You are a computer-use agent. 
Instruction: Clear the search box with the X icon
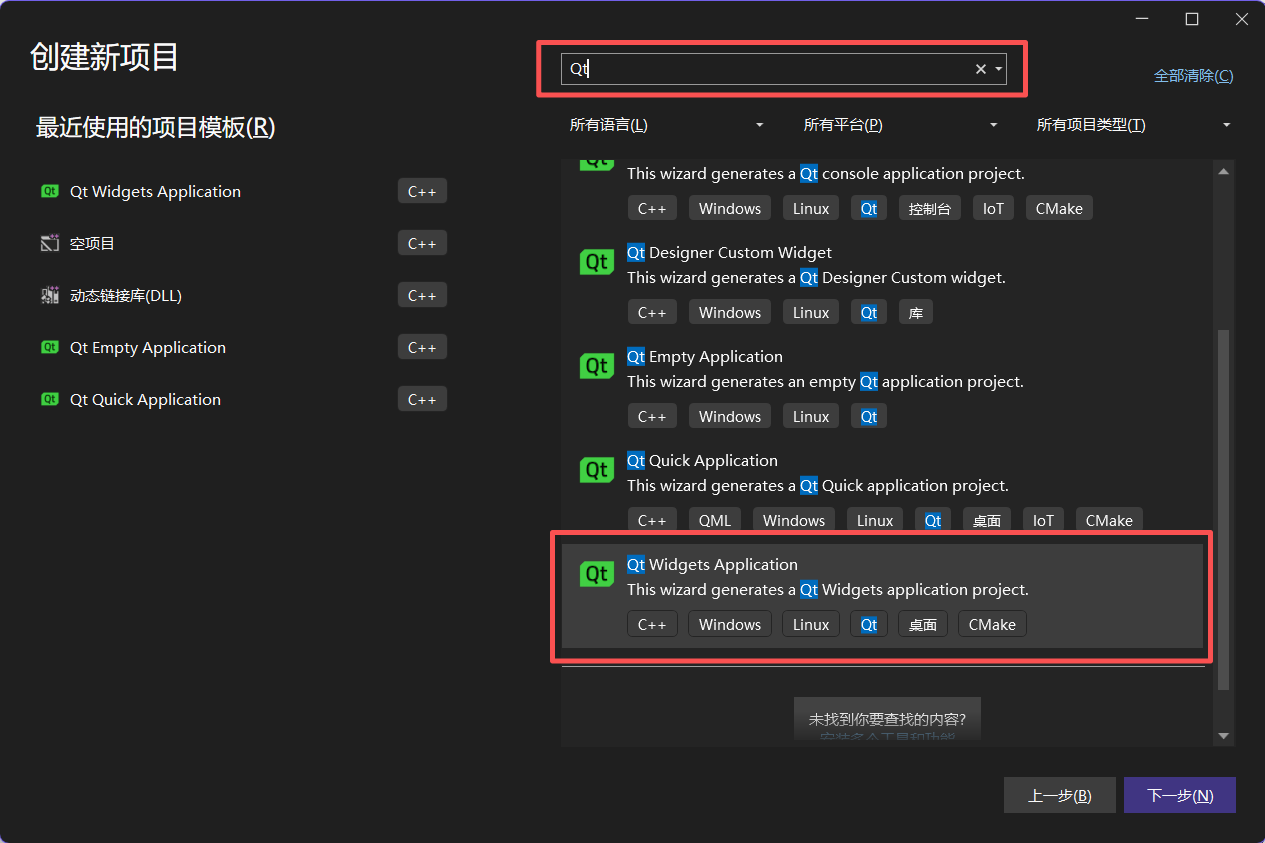coord(981,69)
